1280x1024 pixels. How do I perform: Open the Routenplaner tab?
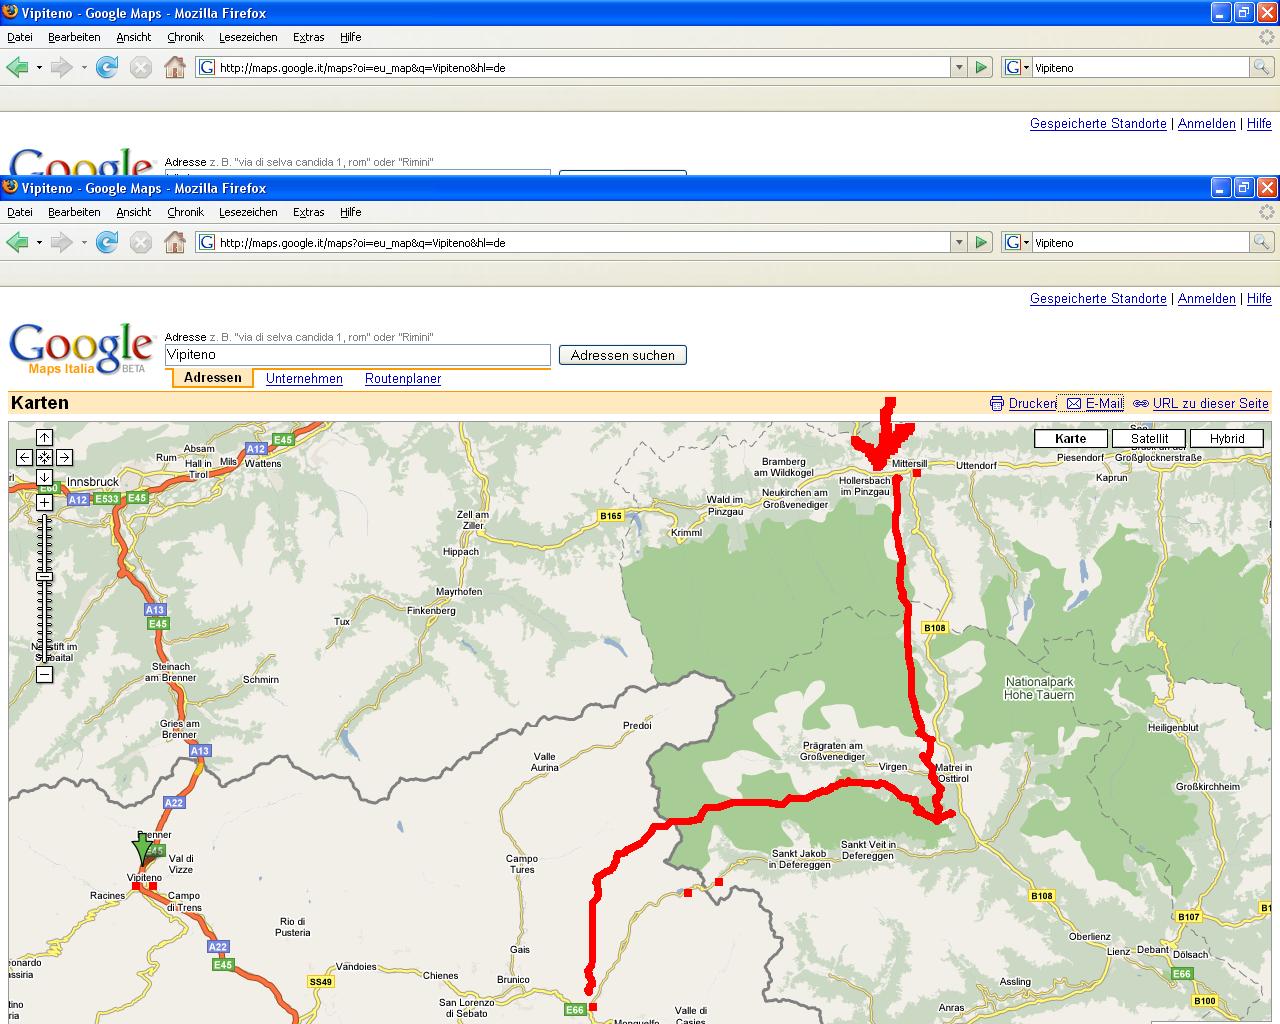click(402, 379)
